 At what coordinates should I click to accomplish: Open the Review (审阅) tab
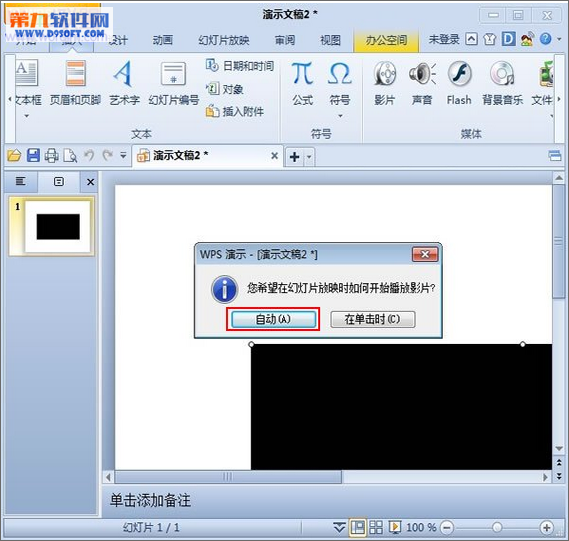click(284, 40)
